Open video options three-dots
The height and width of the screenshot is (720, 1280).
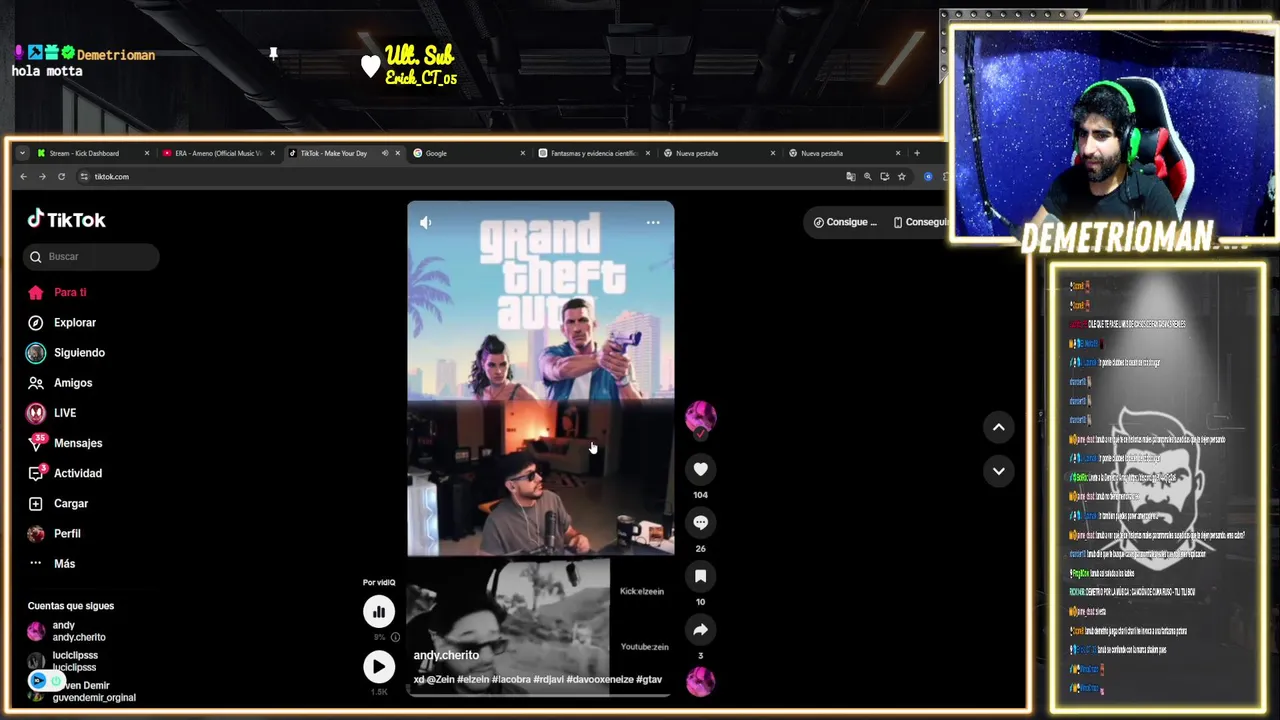click(653, 222)
